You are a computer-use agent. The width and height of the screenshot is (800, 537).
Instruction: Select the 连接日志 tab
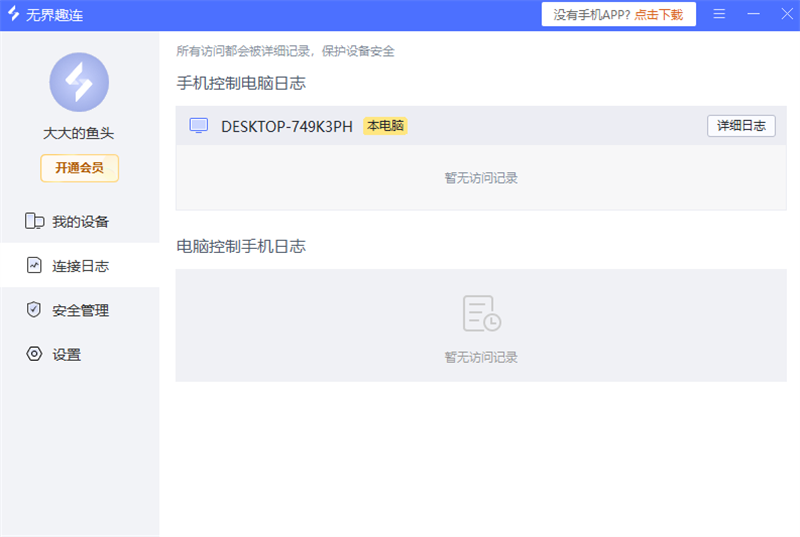(x=80, y=265)
